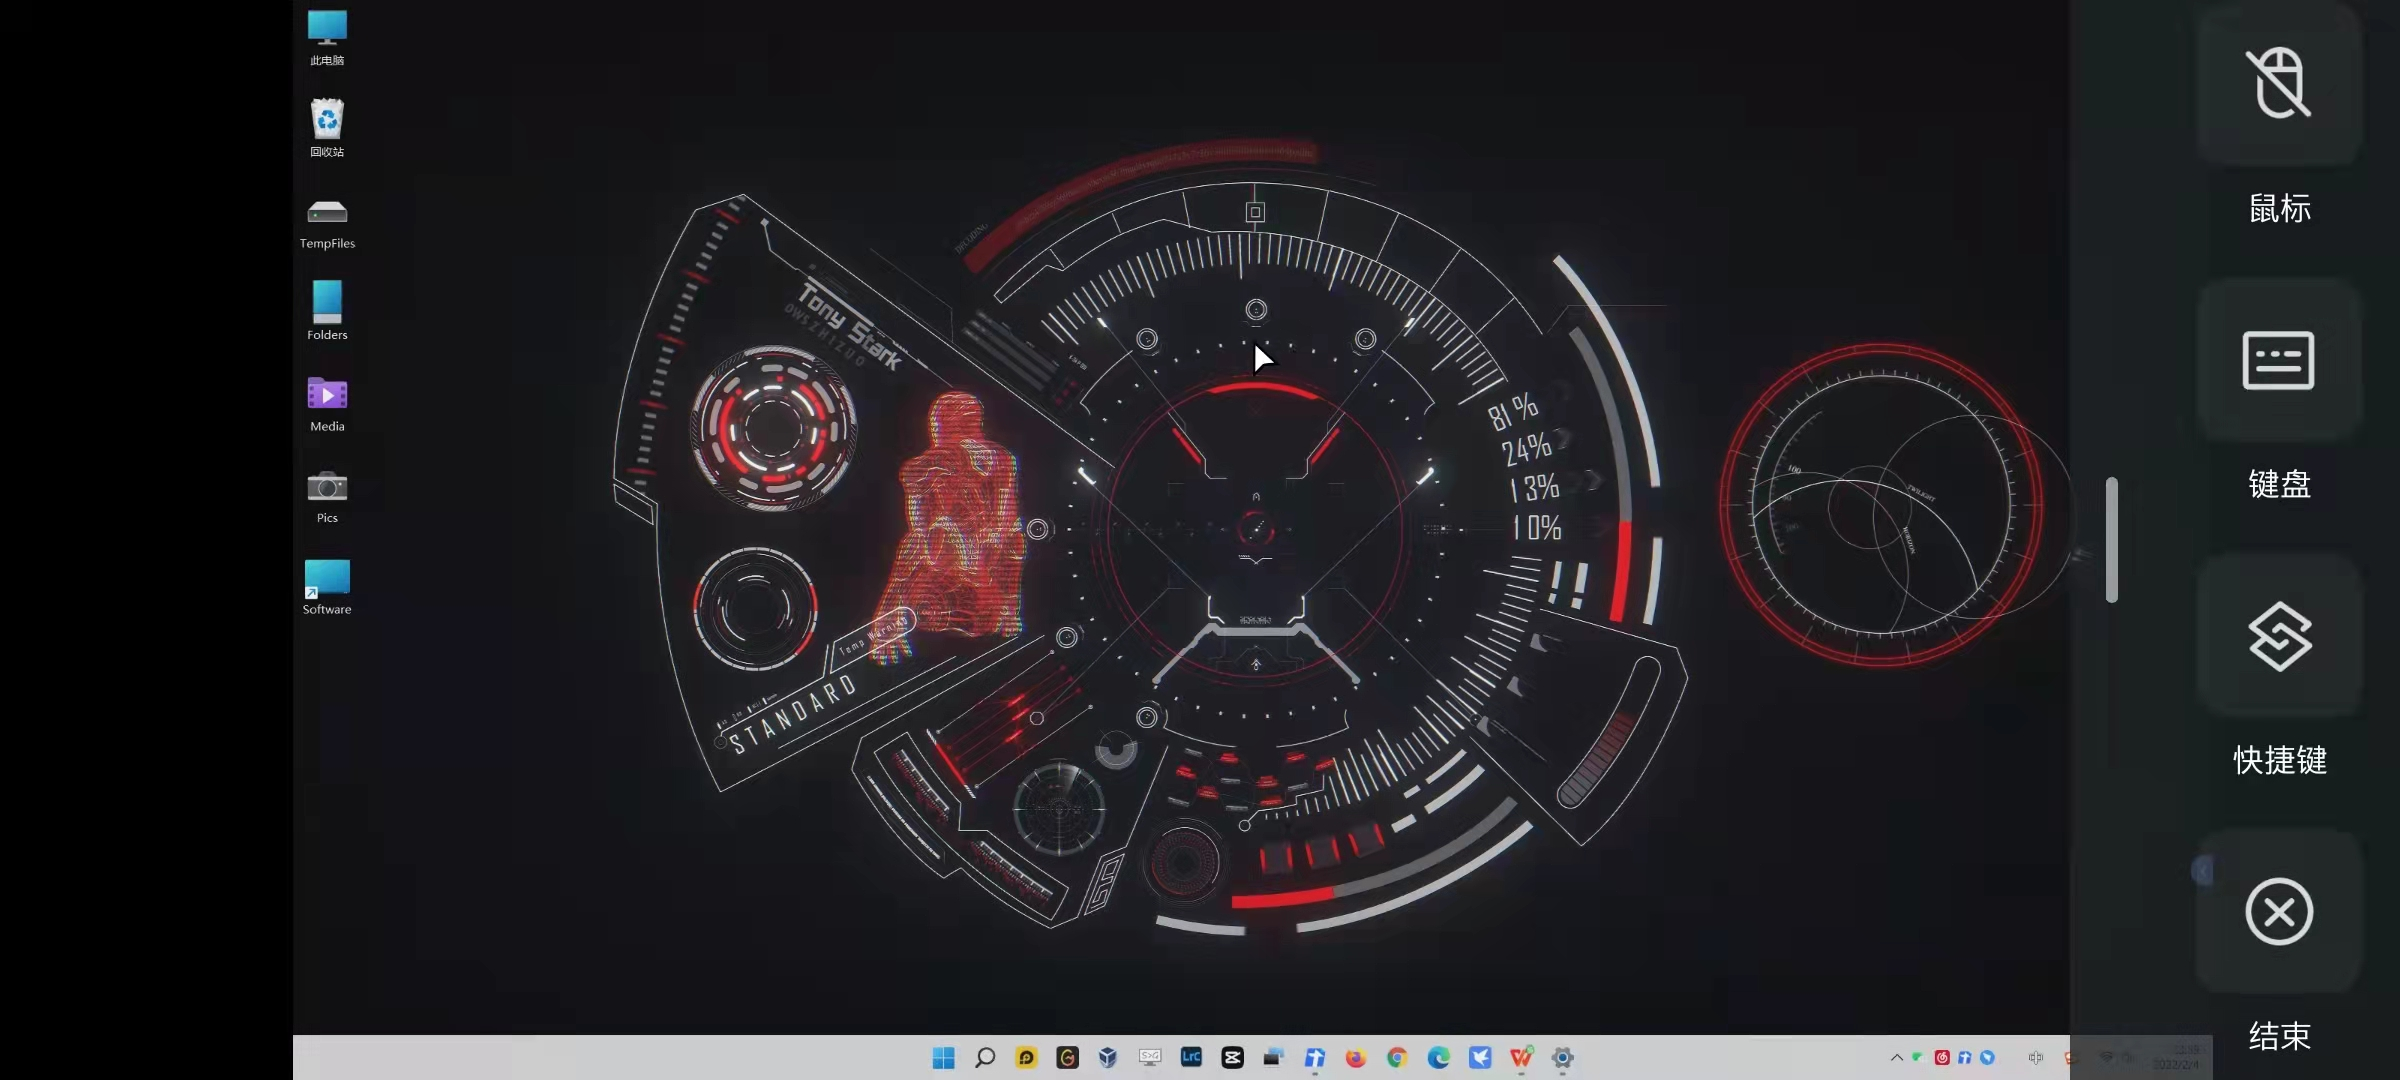
Task: Open Settings gear in the taskbar
Action: (1562, 1058)
